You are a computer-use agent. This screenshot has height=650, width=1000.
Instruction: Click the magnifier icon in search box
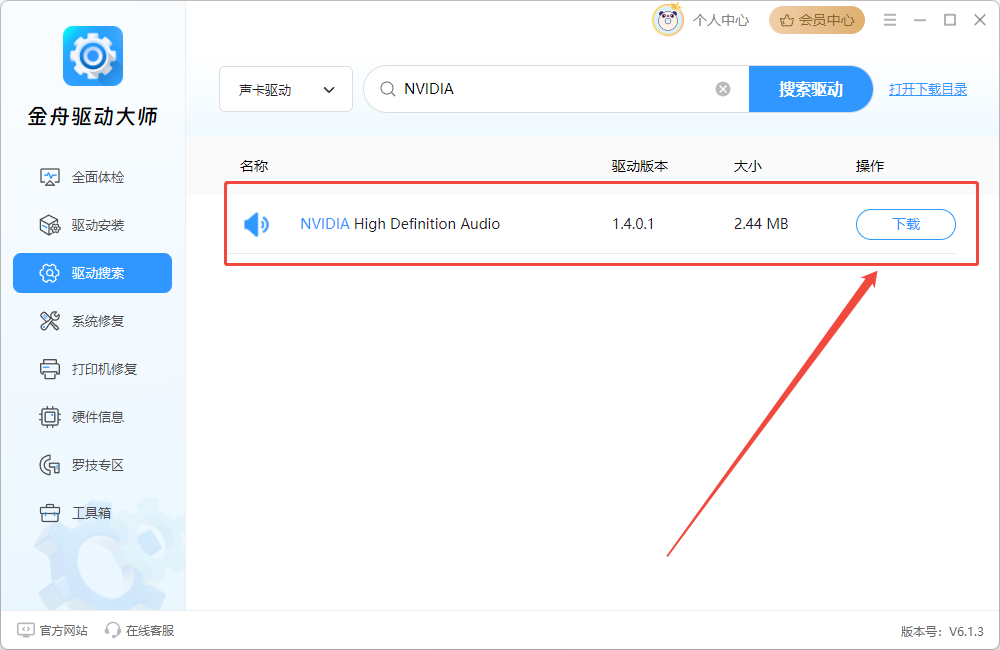(387, 89)
